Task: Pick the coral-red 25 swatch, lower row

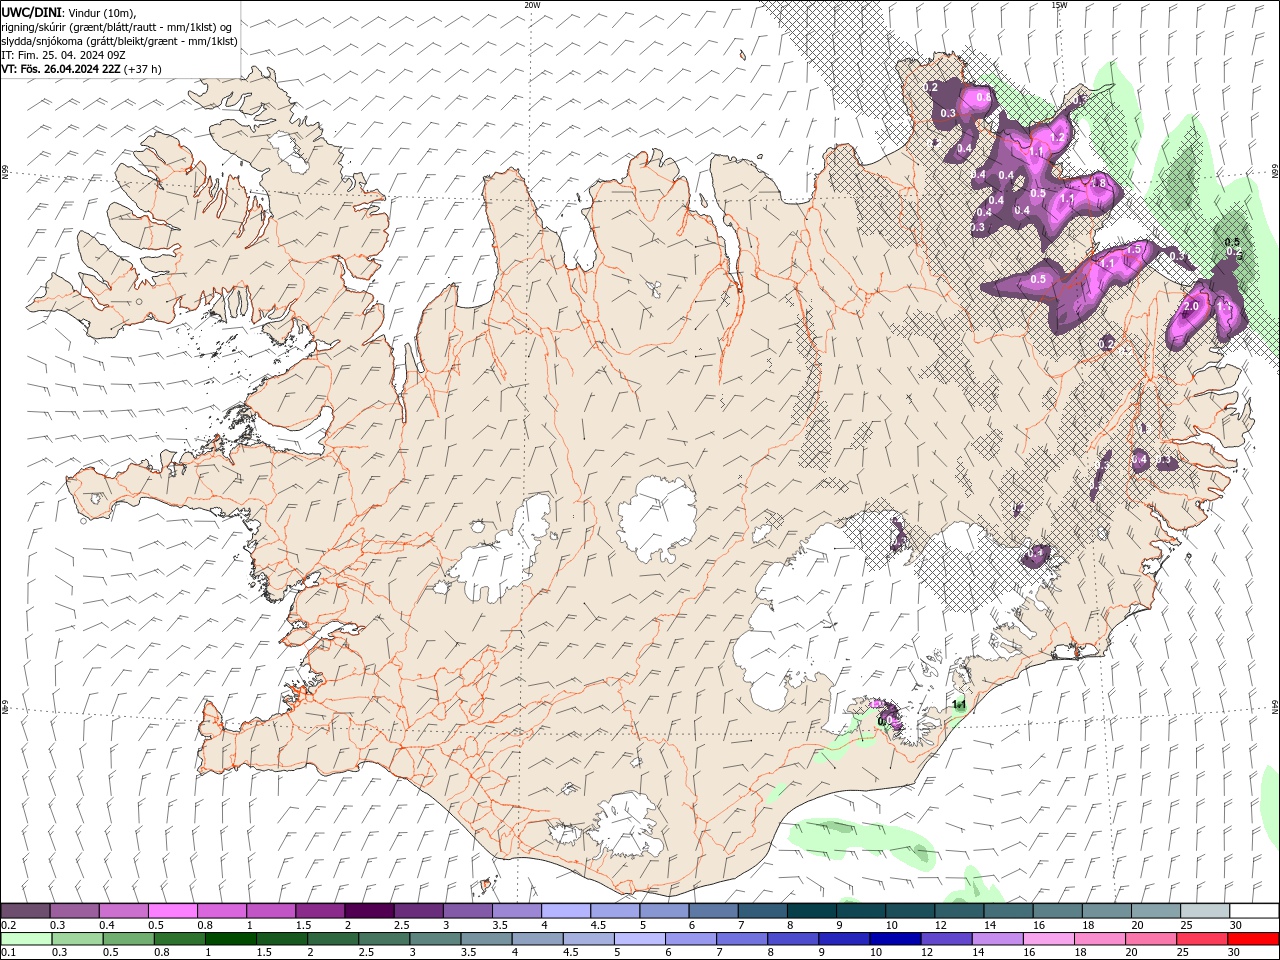Action: click(x=1202, y=939)
